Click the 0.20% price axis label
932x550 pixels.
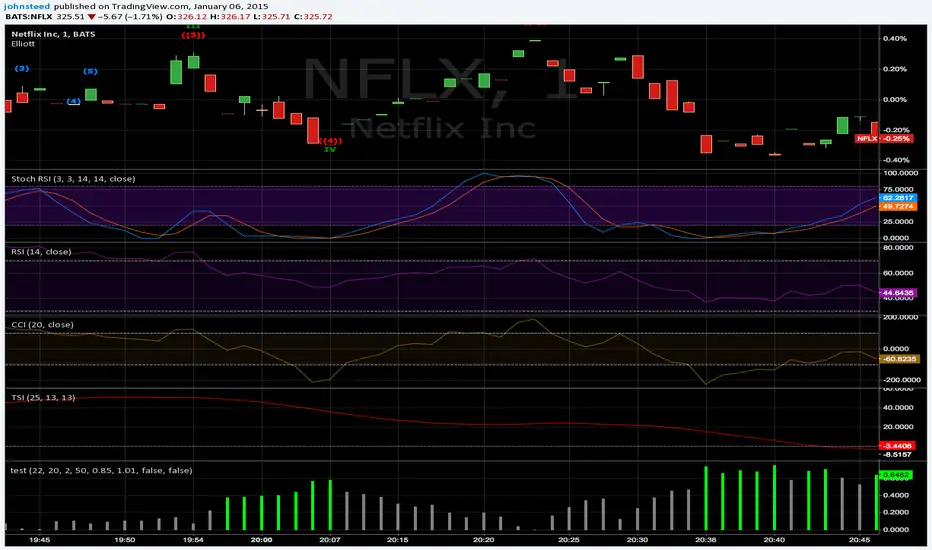[895, 70]
